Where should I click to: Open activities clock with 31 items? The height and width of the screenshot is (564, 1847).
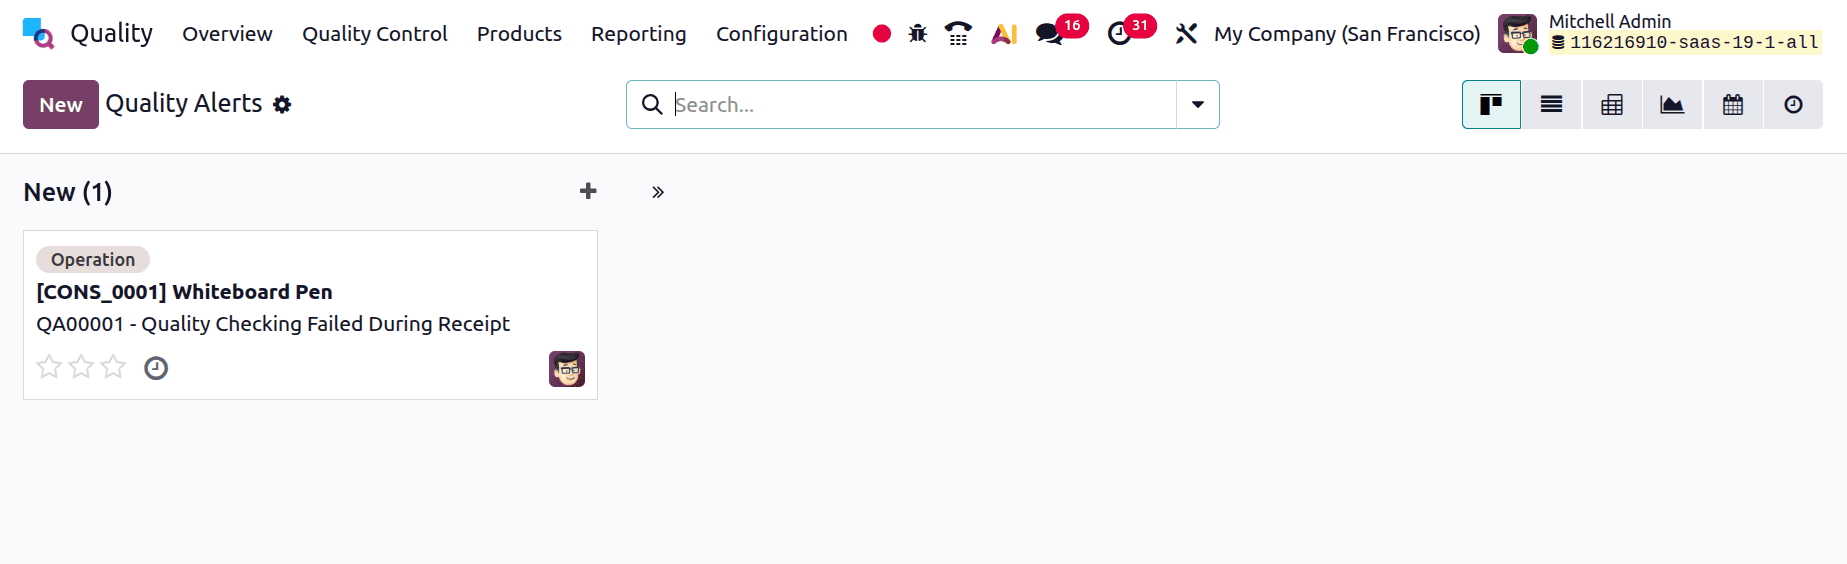pos(1131,31)
